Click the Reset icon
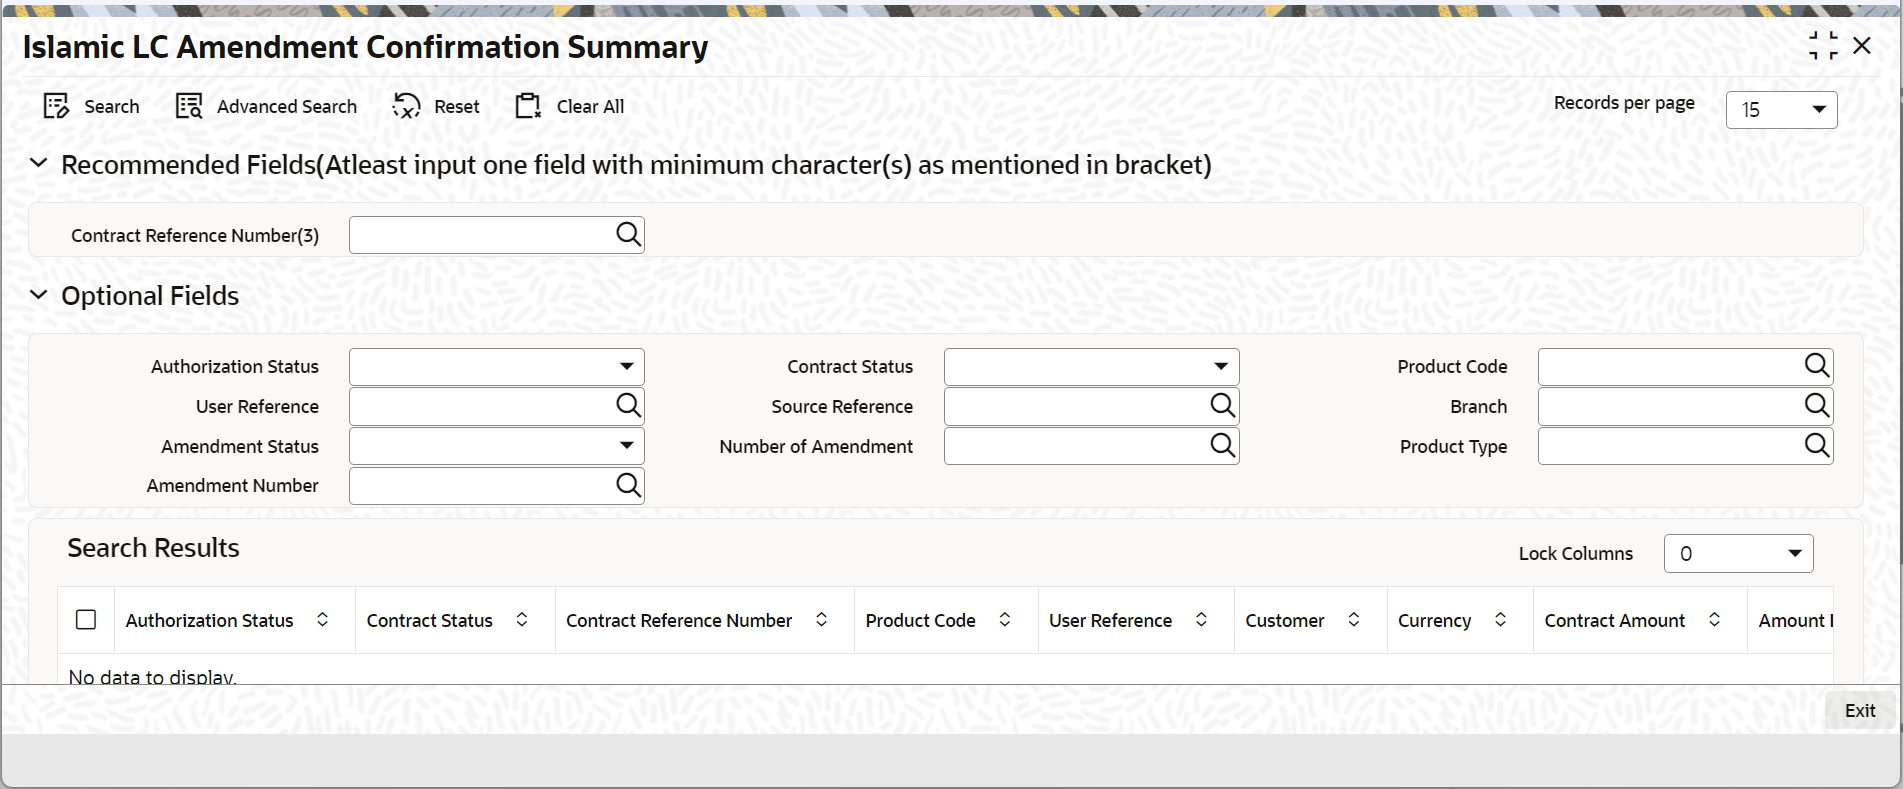Image resolution: width=1903 pixels, height=789 pixels. (406, 106)
